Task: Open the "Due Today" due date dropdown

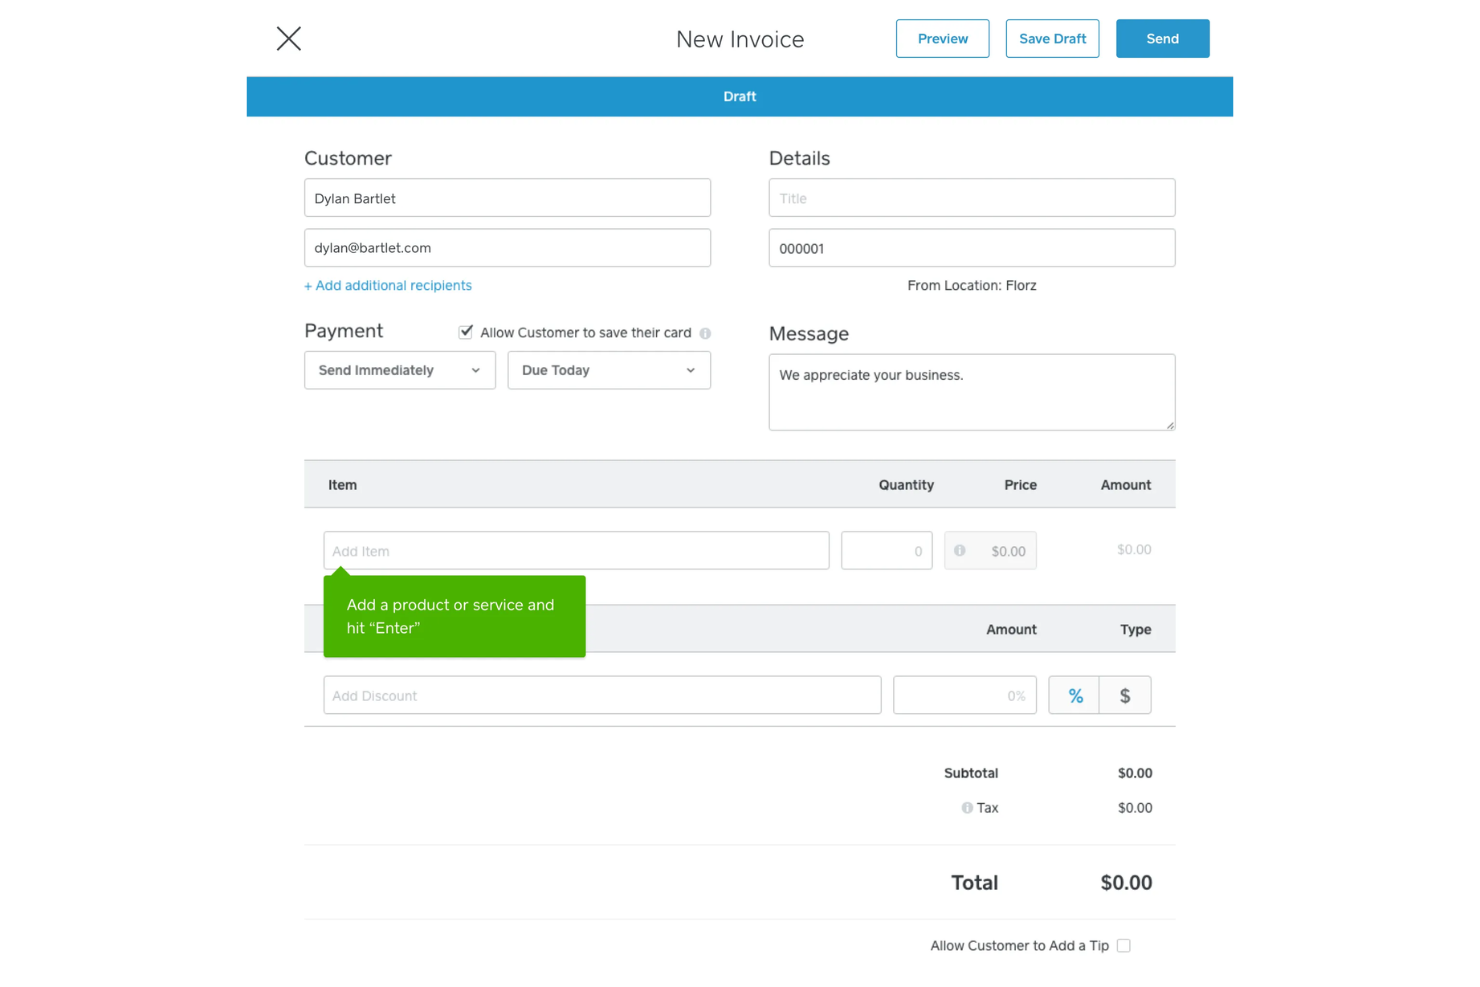Action: click(608, 370)
